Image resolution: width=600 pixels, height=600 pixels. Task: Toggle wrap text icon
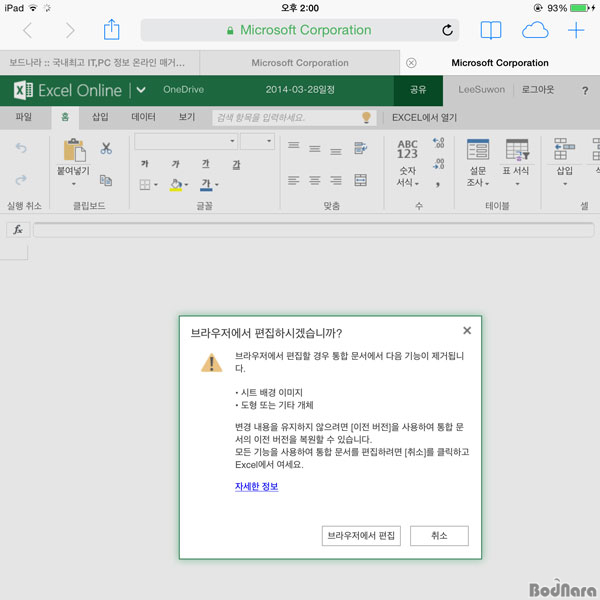click(x=360, y=148)
